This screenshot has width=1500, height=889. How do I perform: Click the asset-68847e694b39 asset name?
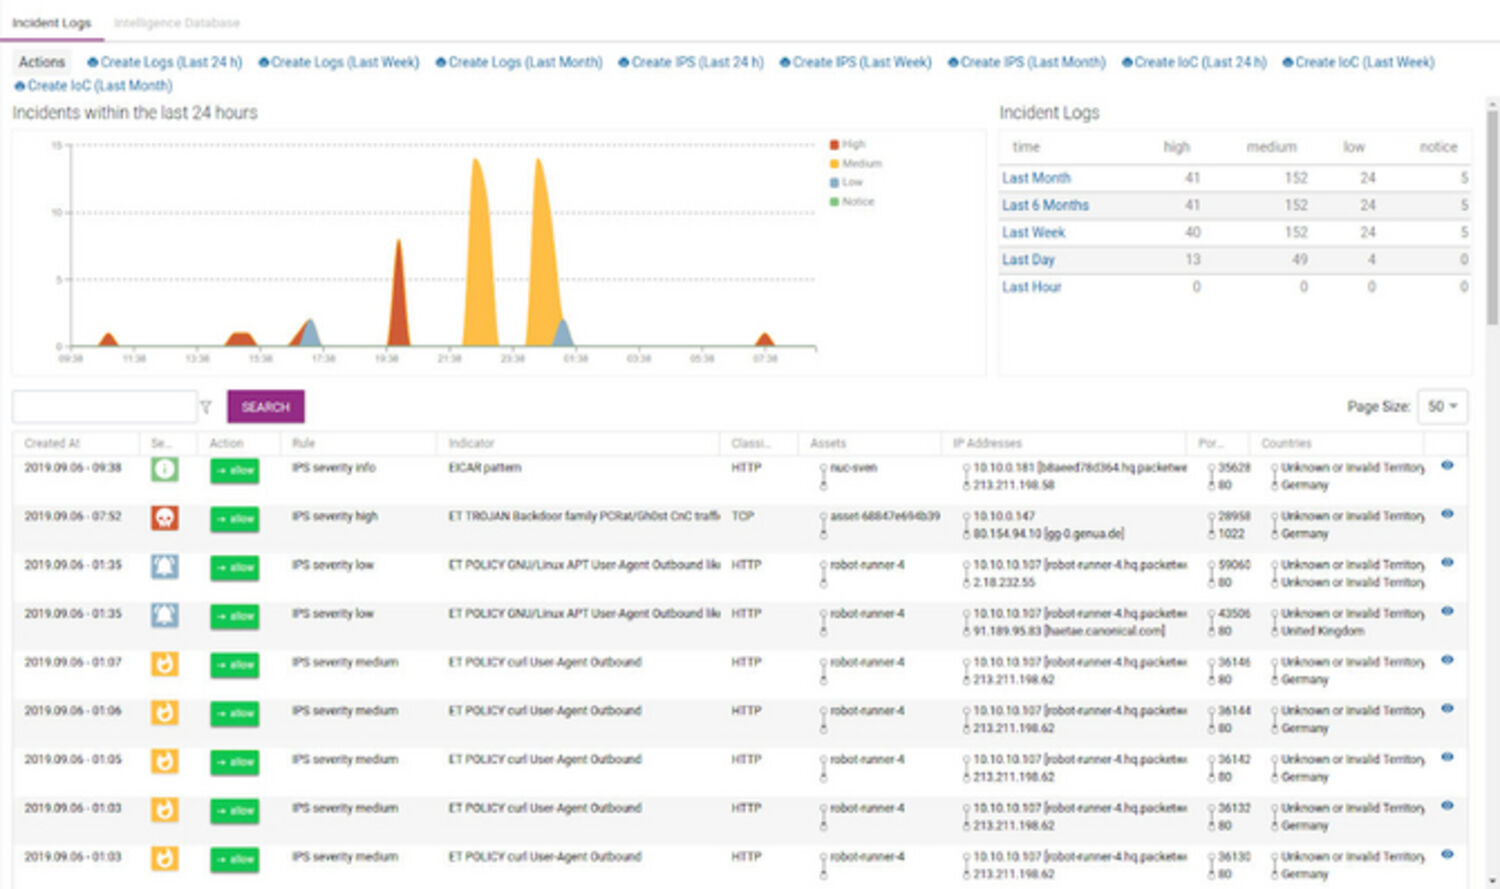(885, 516)
